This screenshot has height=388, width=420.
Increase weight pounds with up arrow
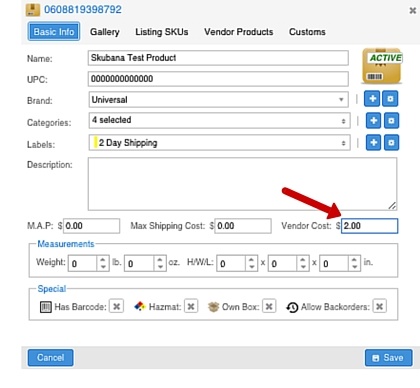tap(103, 259)
